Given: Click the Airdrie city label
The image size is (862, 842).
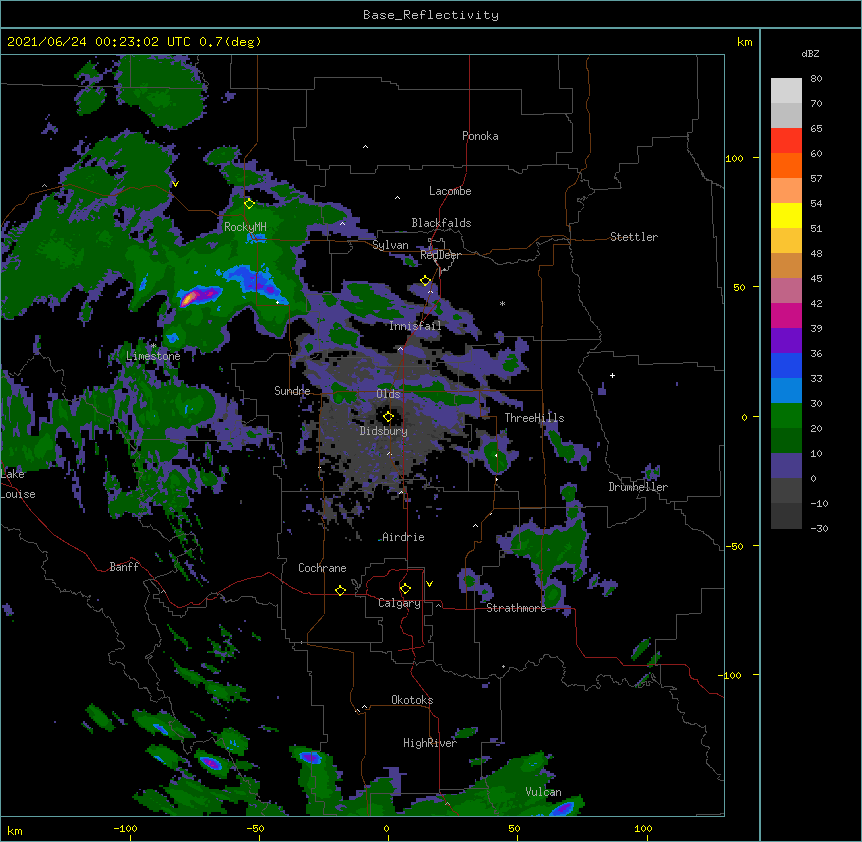Looking at the screenshot, I should click(x=403, y=537).
